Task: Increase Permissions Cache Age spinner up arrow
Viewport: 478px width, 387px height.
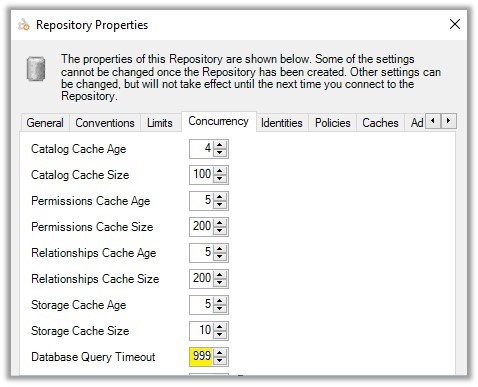Action: [x=219, y=197]
